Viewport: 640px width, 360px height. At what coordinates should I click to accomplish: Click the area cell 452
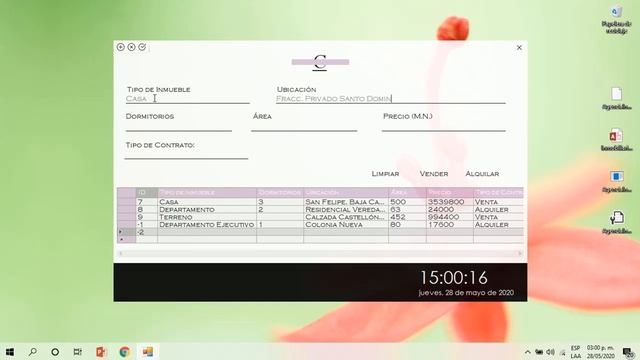point(407,217)
